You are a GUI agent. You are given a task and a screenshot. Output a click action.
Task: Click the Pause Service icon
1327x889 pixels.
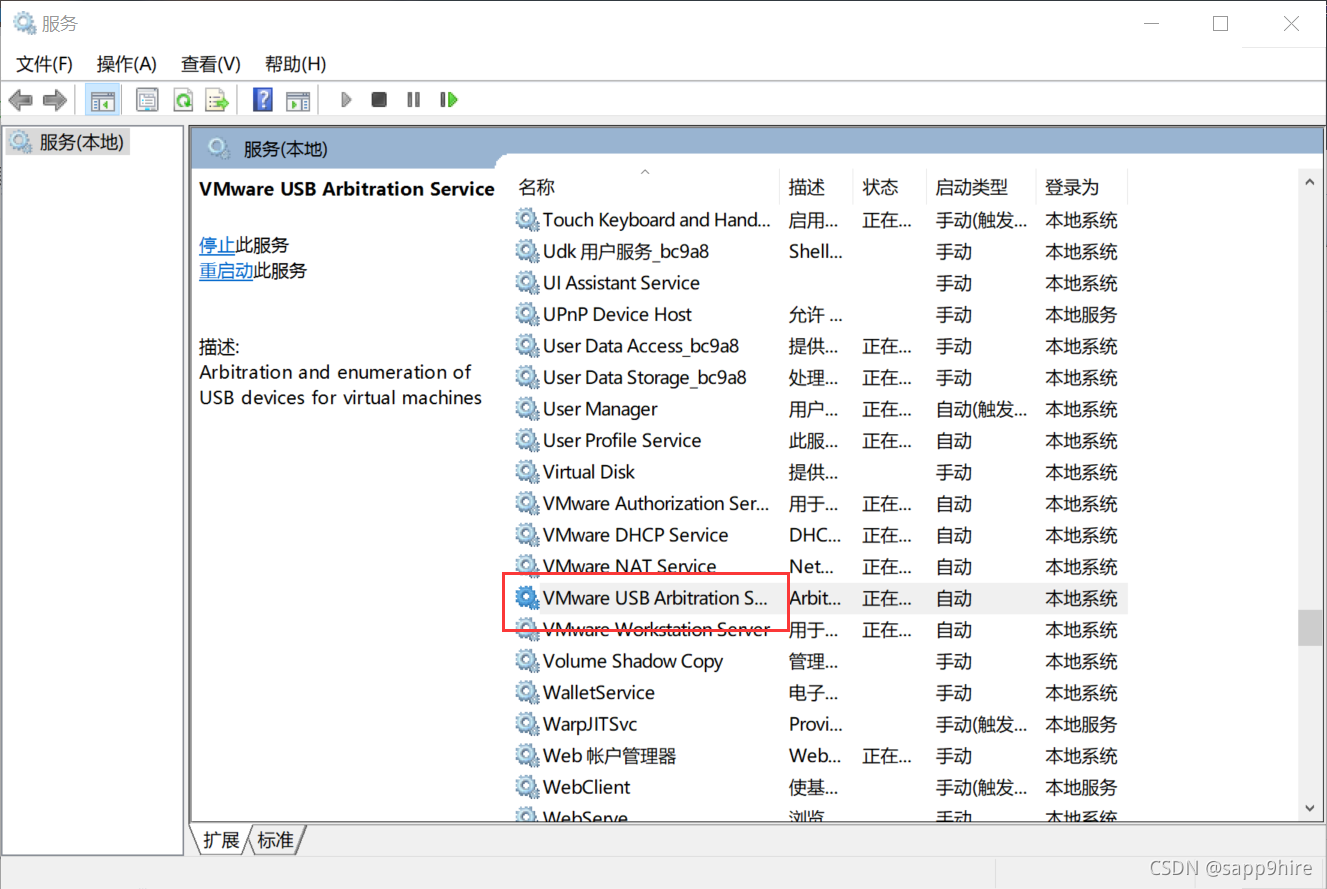413,100
